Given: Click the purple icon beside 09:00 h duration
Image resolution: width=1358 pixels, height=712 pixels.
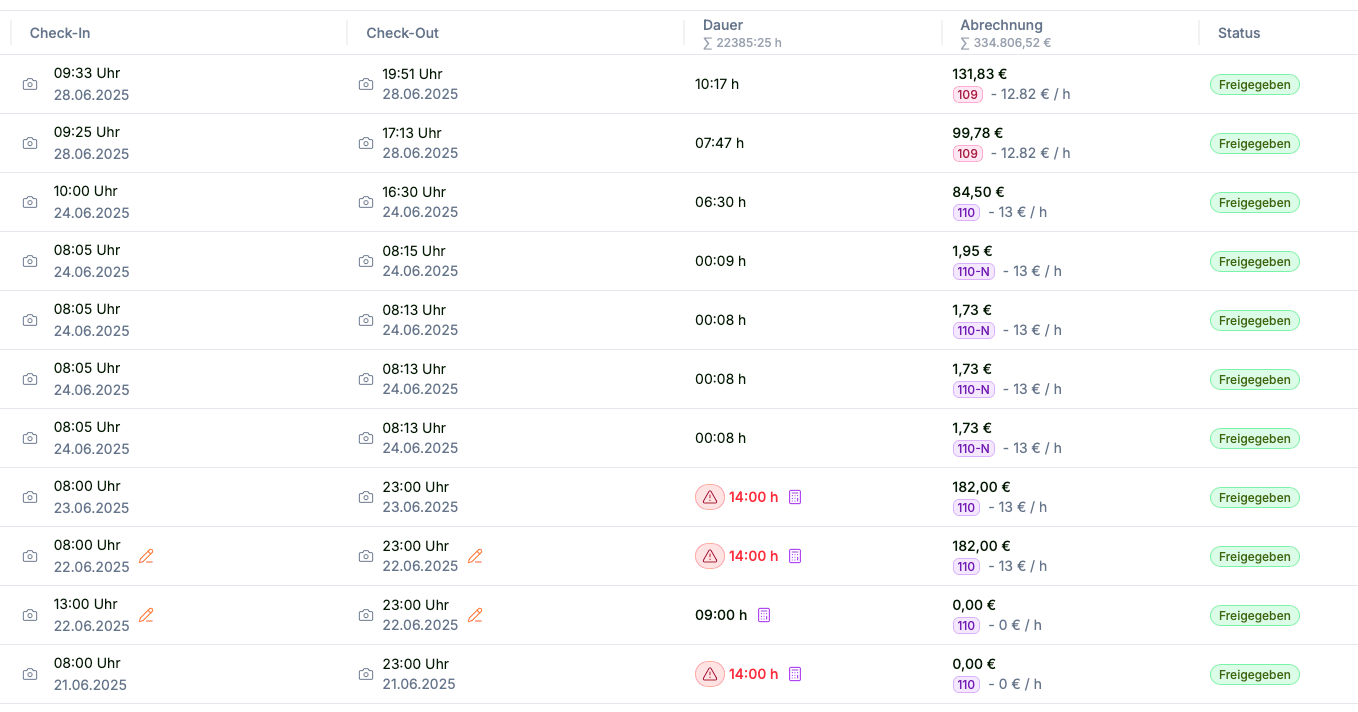Looking at the screenshot, I should tap(764, 615).
